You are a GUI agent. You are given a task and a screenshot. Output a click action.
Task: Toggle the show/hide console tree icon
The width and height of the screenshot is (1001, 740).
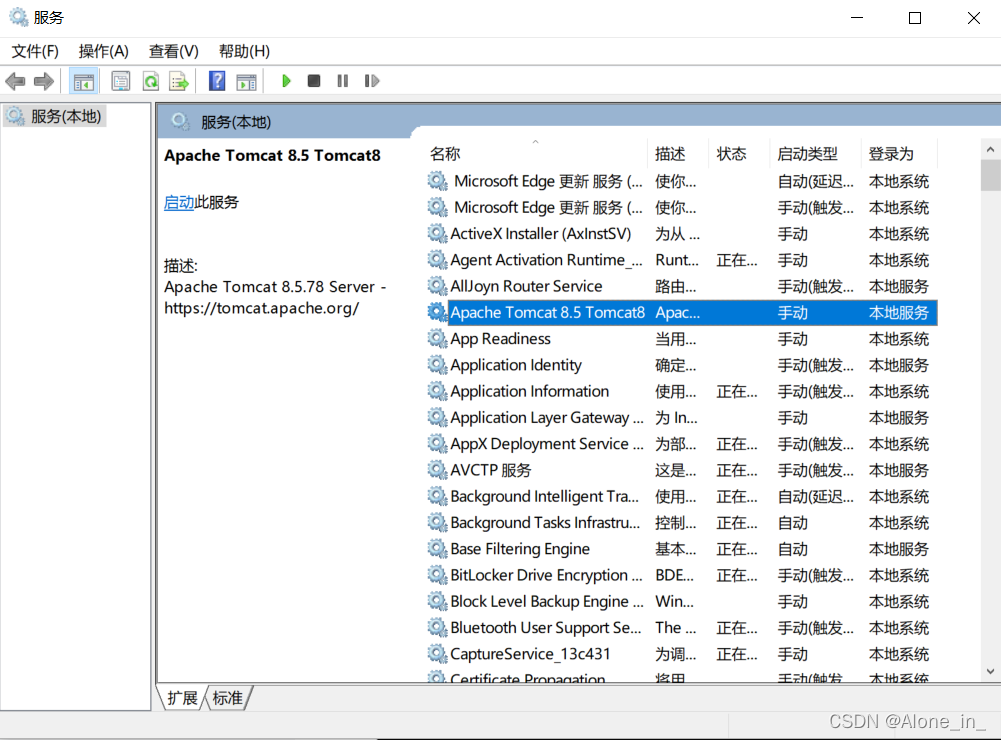point(84,81)
